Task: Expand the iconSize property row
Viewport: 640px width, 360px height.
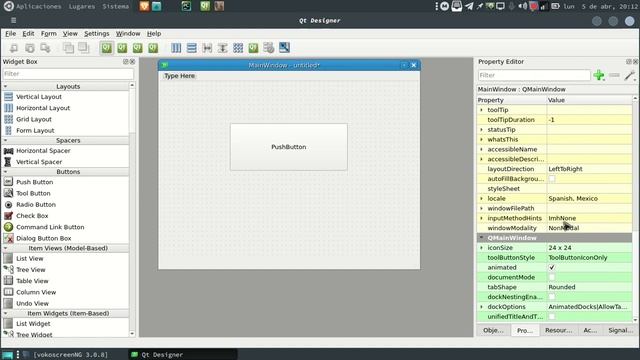Action: [x=481, y=248]
